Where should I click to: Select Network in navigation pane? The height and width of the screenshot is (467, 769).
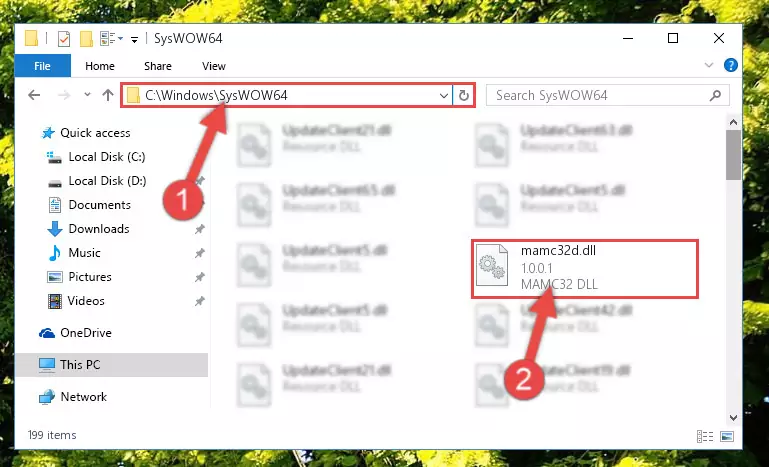tap(83, 396)
